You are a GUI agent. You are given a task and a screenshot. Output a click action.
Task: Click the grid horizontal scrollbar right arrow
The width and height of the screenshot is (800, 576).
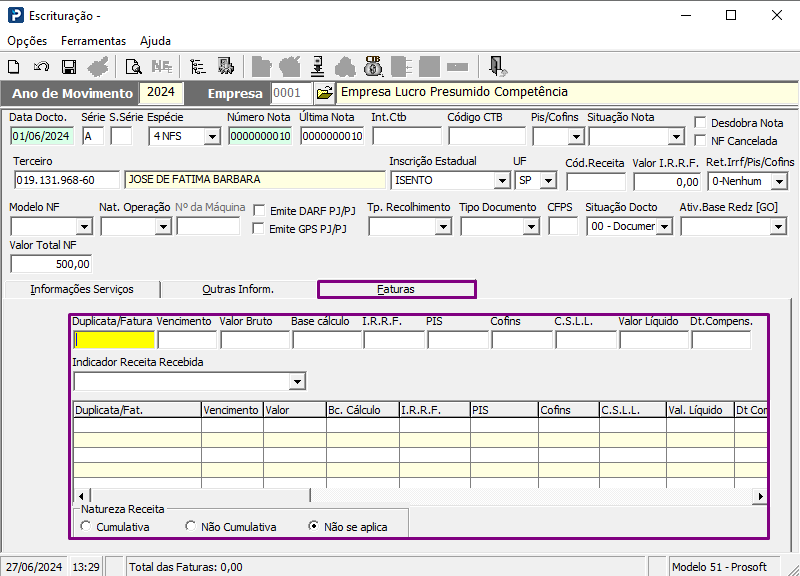coord(759,496)
